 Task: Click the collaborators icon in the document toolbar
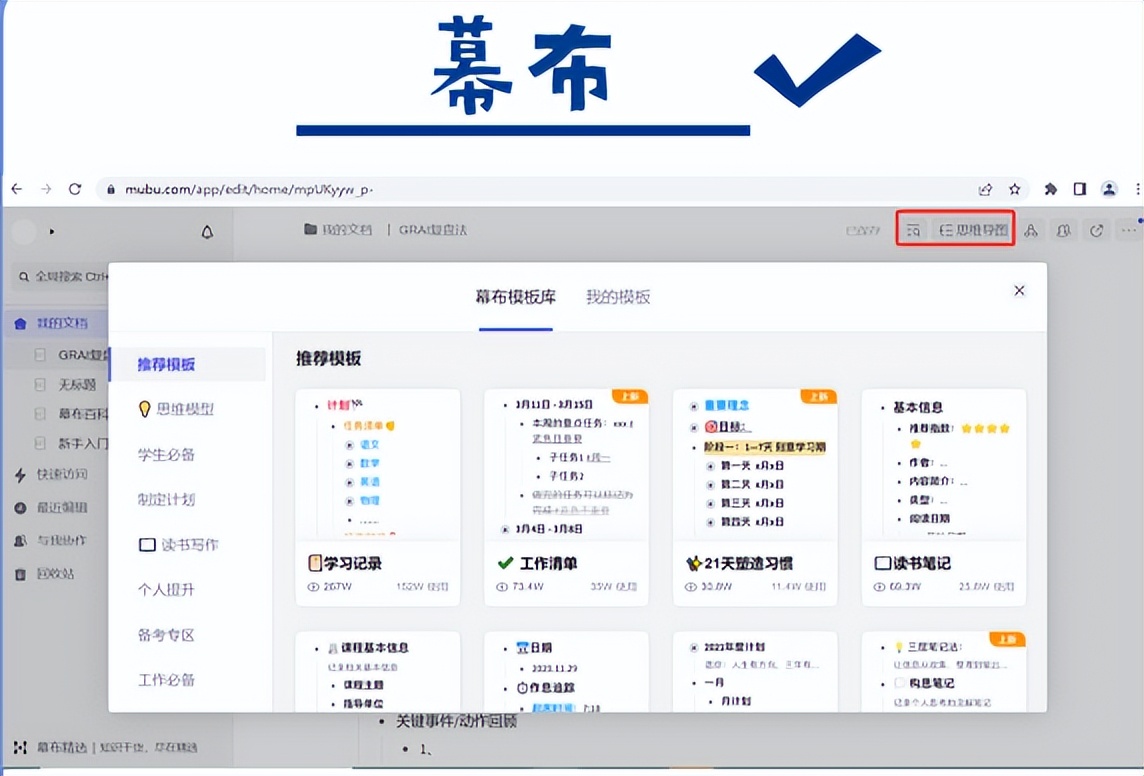coord(1064,230)
